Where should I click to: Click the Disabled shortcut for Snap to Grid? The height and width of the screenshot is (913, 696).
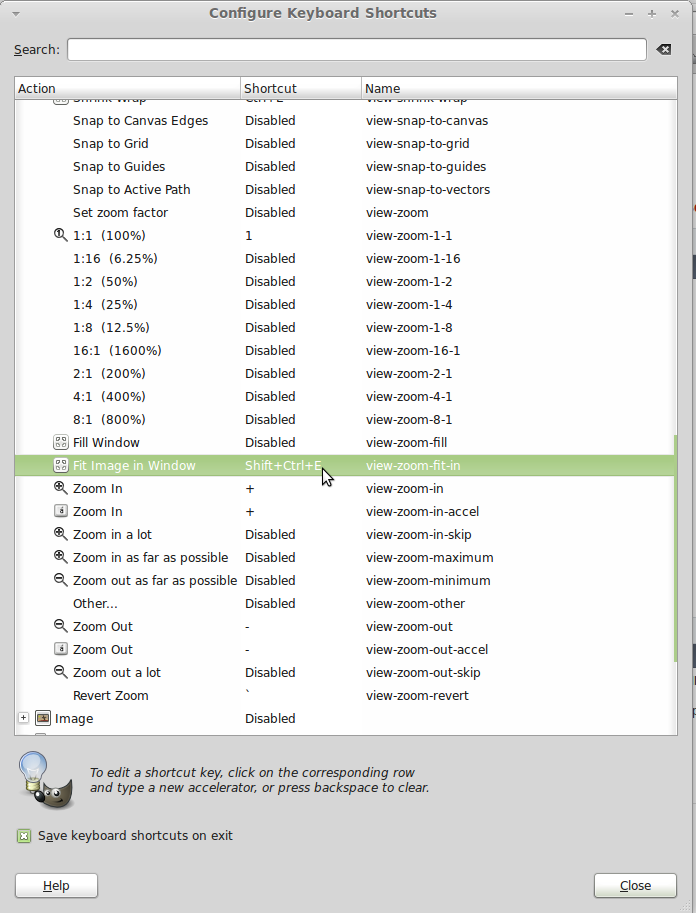click(270, 143)
